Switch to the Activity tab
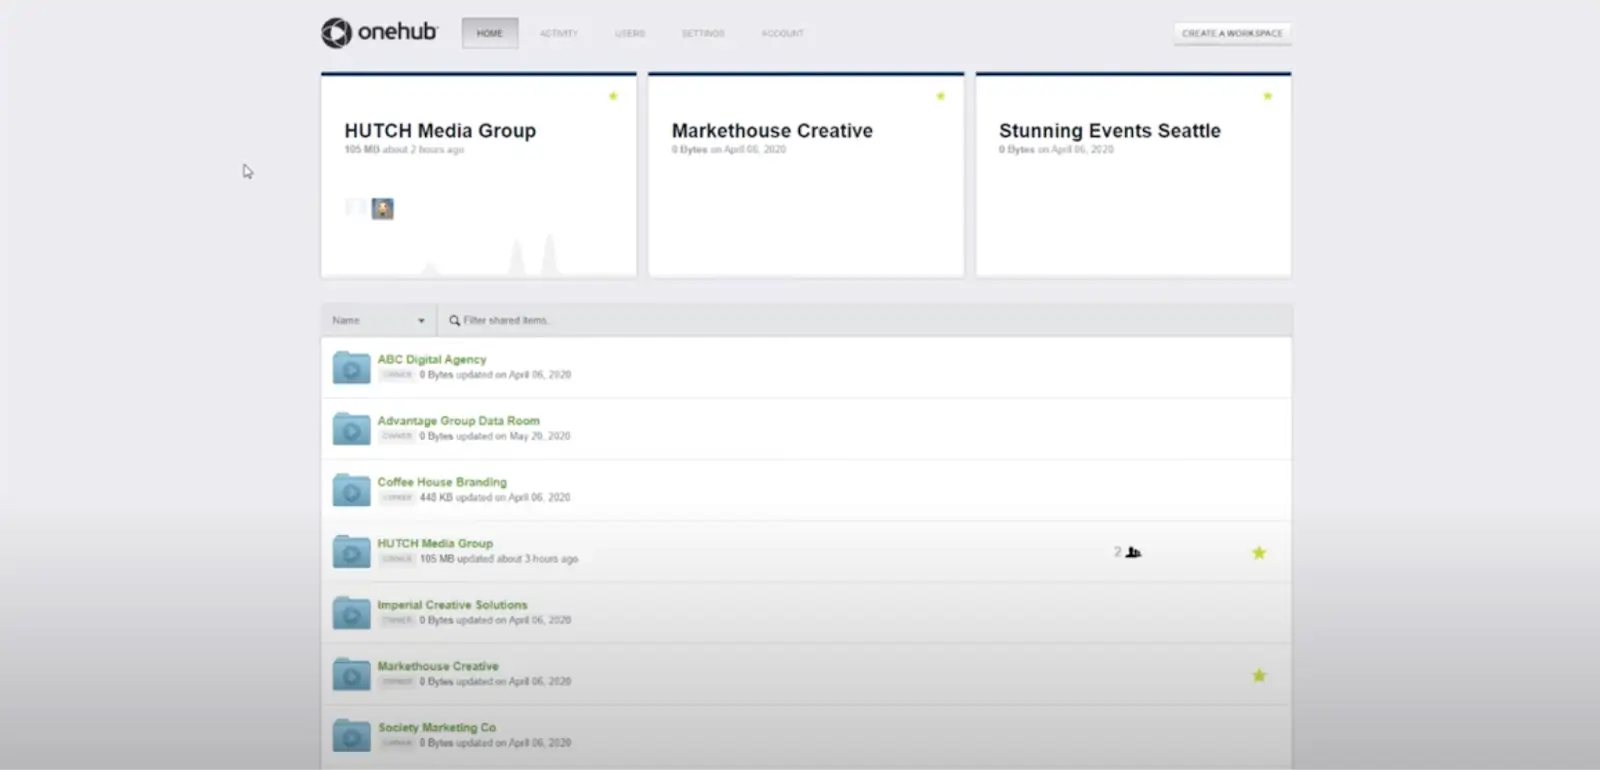Viewport: 1600px width, 770px height. pos(559,33)
